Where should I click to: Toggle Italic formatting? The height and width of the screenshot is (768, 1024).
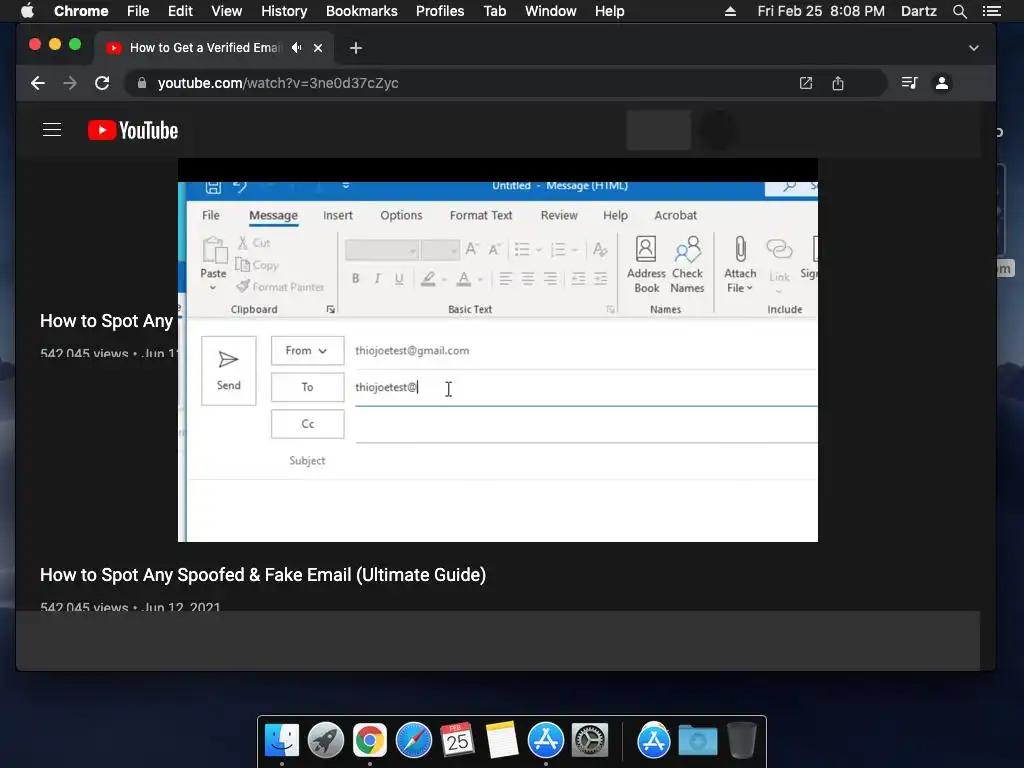click(377, 279)
